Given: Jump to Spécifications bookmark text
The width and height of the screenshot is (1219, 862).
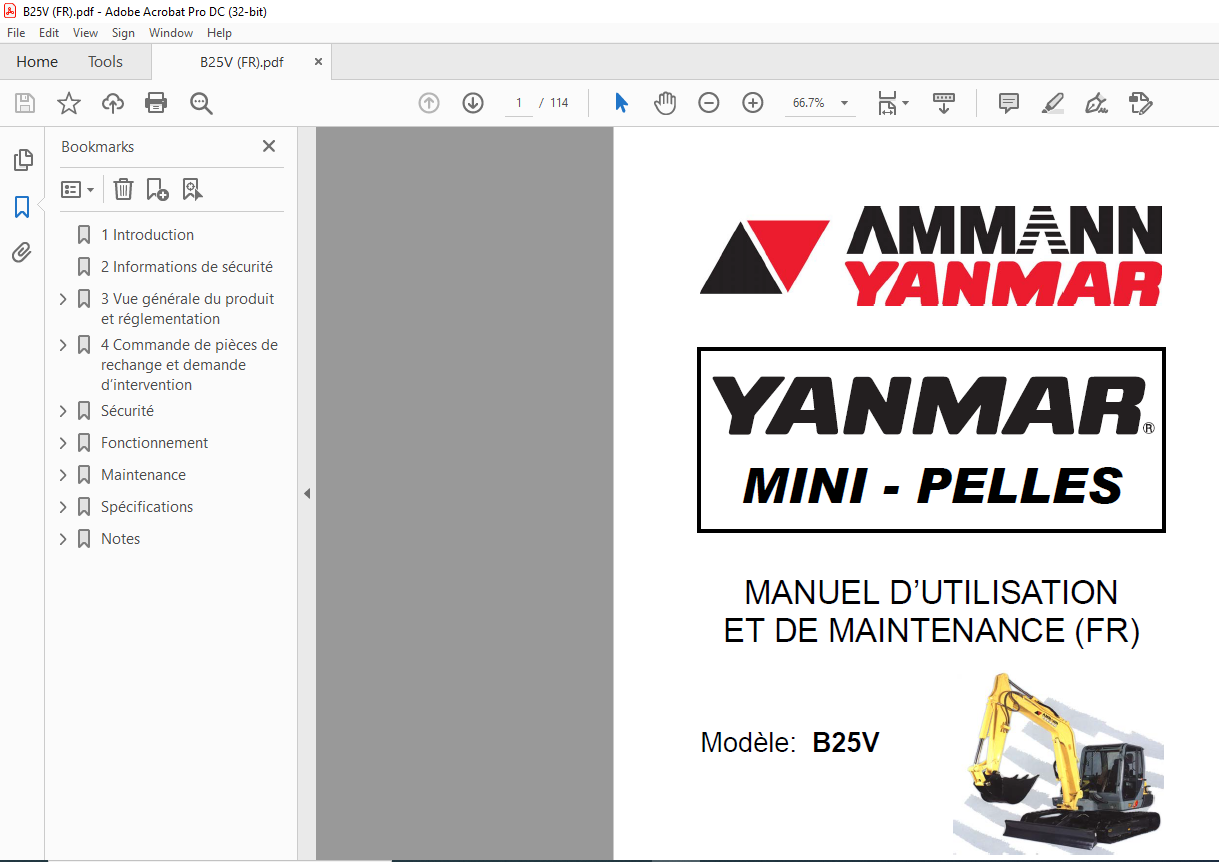Looking at the screenshot, I should (147, 507).
